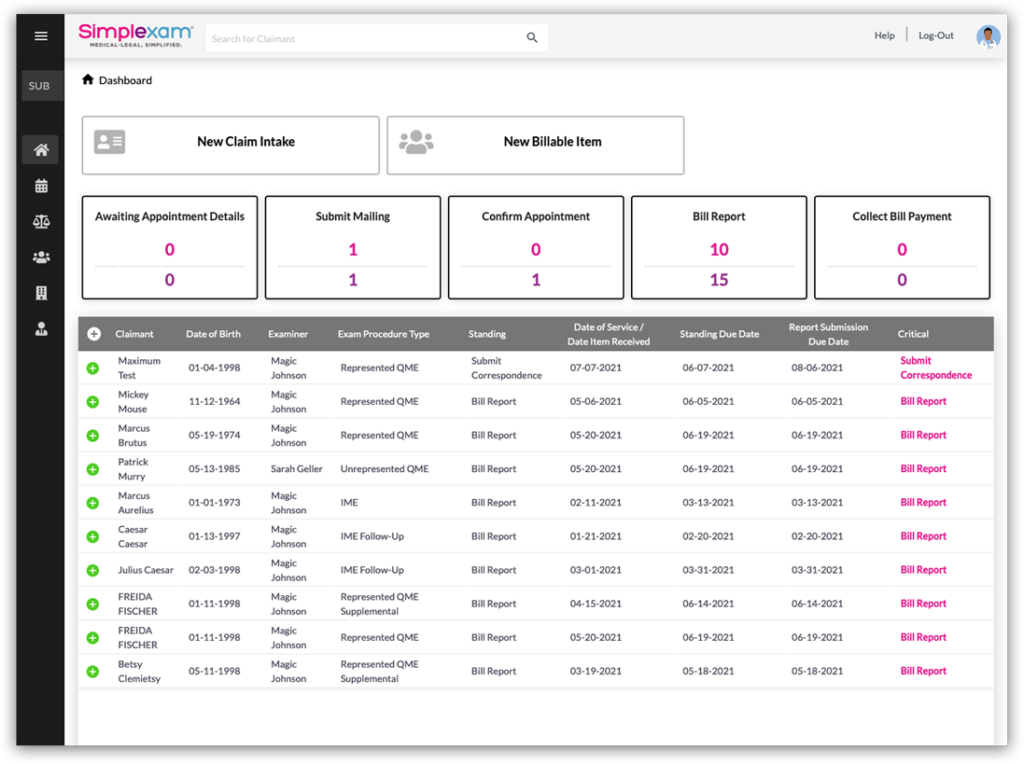The width and height of the screenshot is (1024, 764).
Task: Sort by the Date of Birth column header
Action: coord(213,334)
